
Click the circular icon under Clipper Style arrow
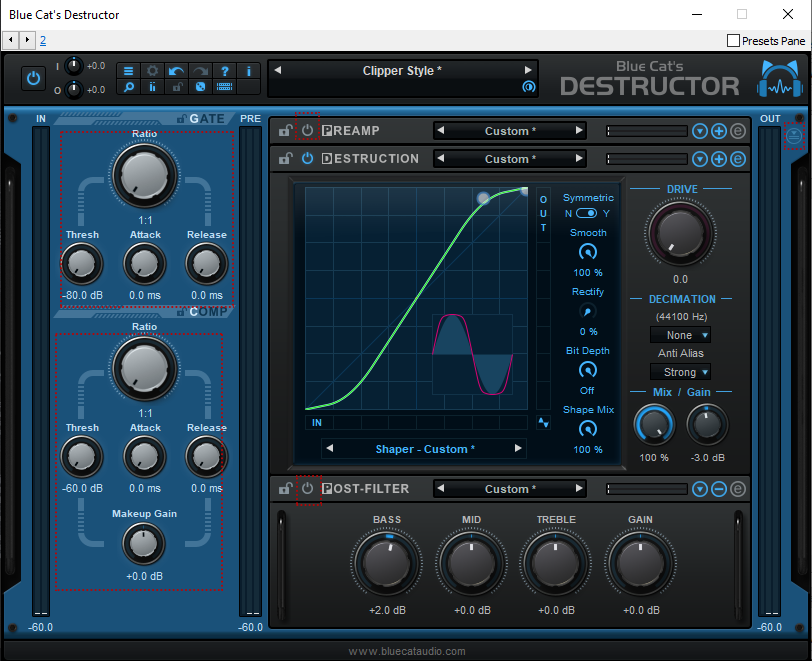click(528, 87)
